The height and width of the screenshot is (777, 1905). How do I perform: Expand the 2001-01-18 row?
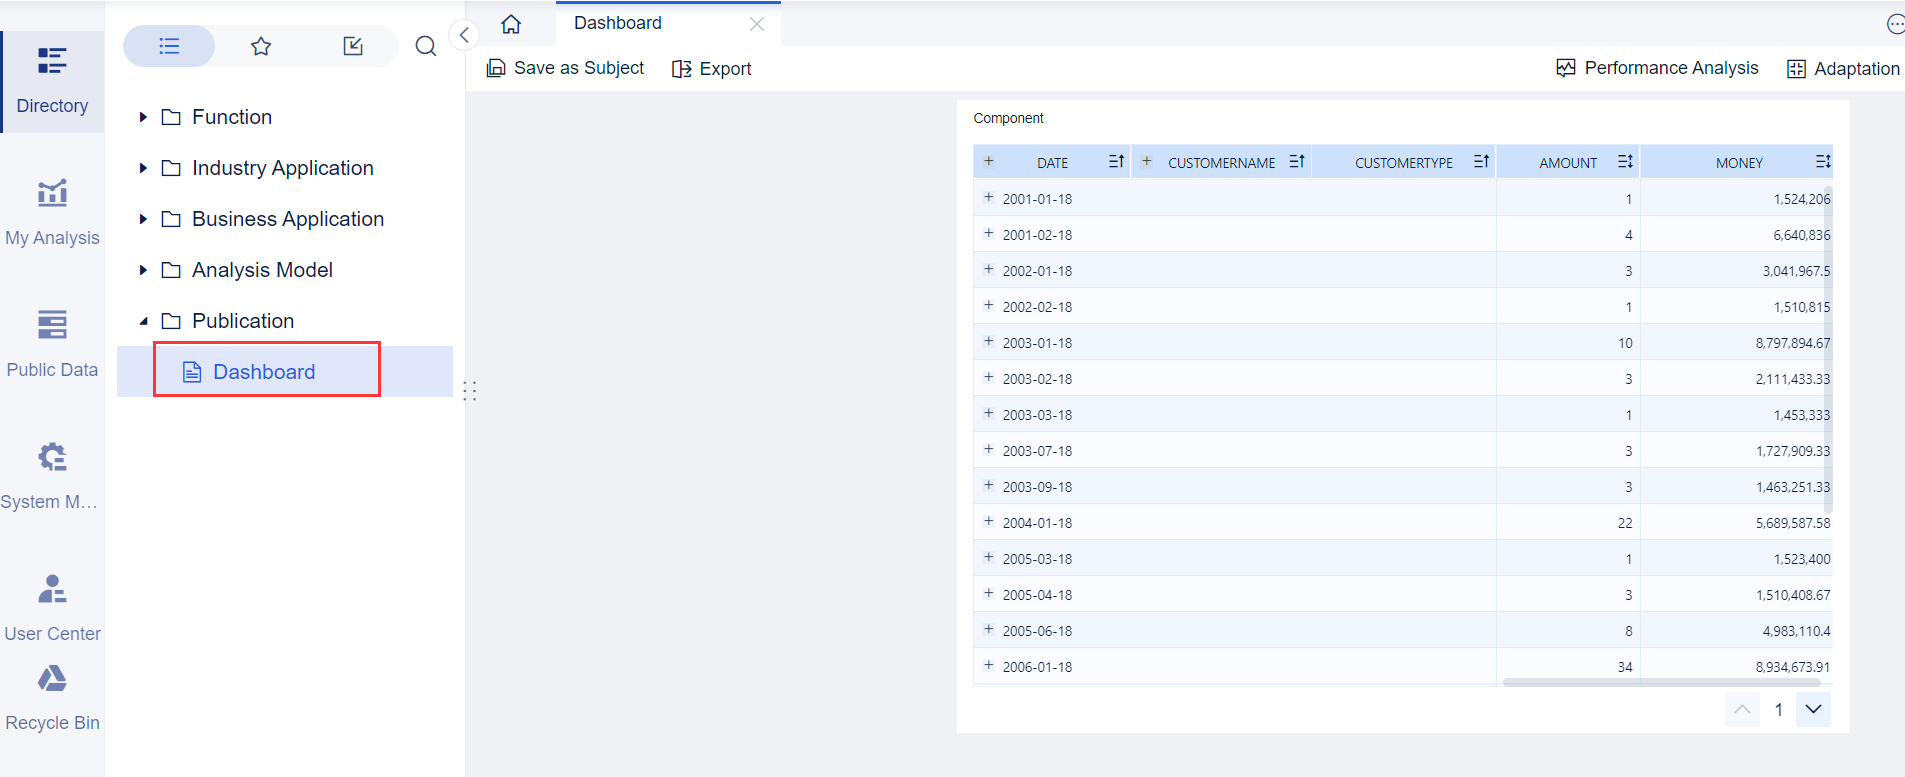[x=989, y=198]
